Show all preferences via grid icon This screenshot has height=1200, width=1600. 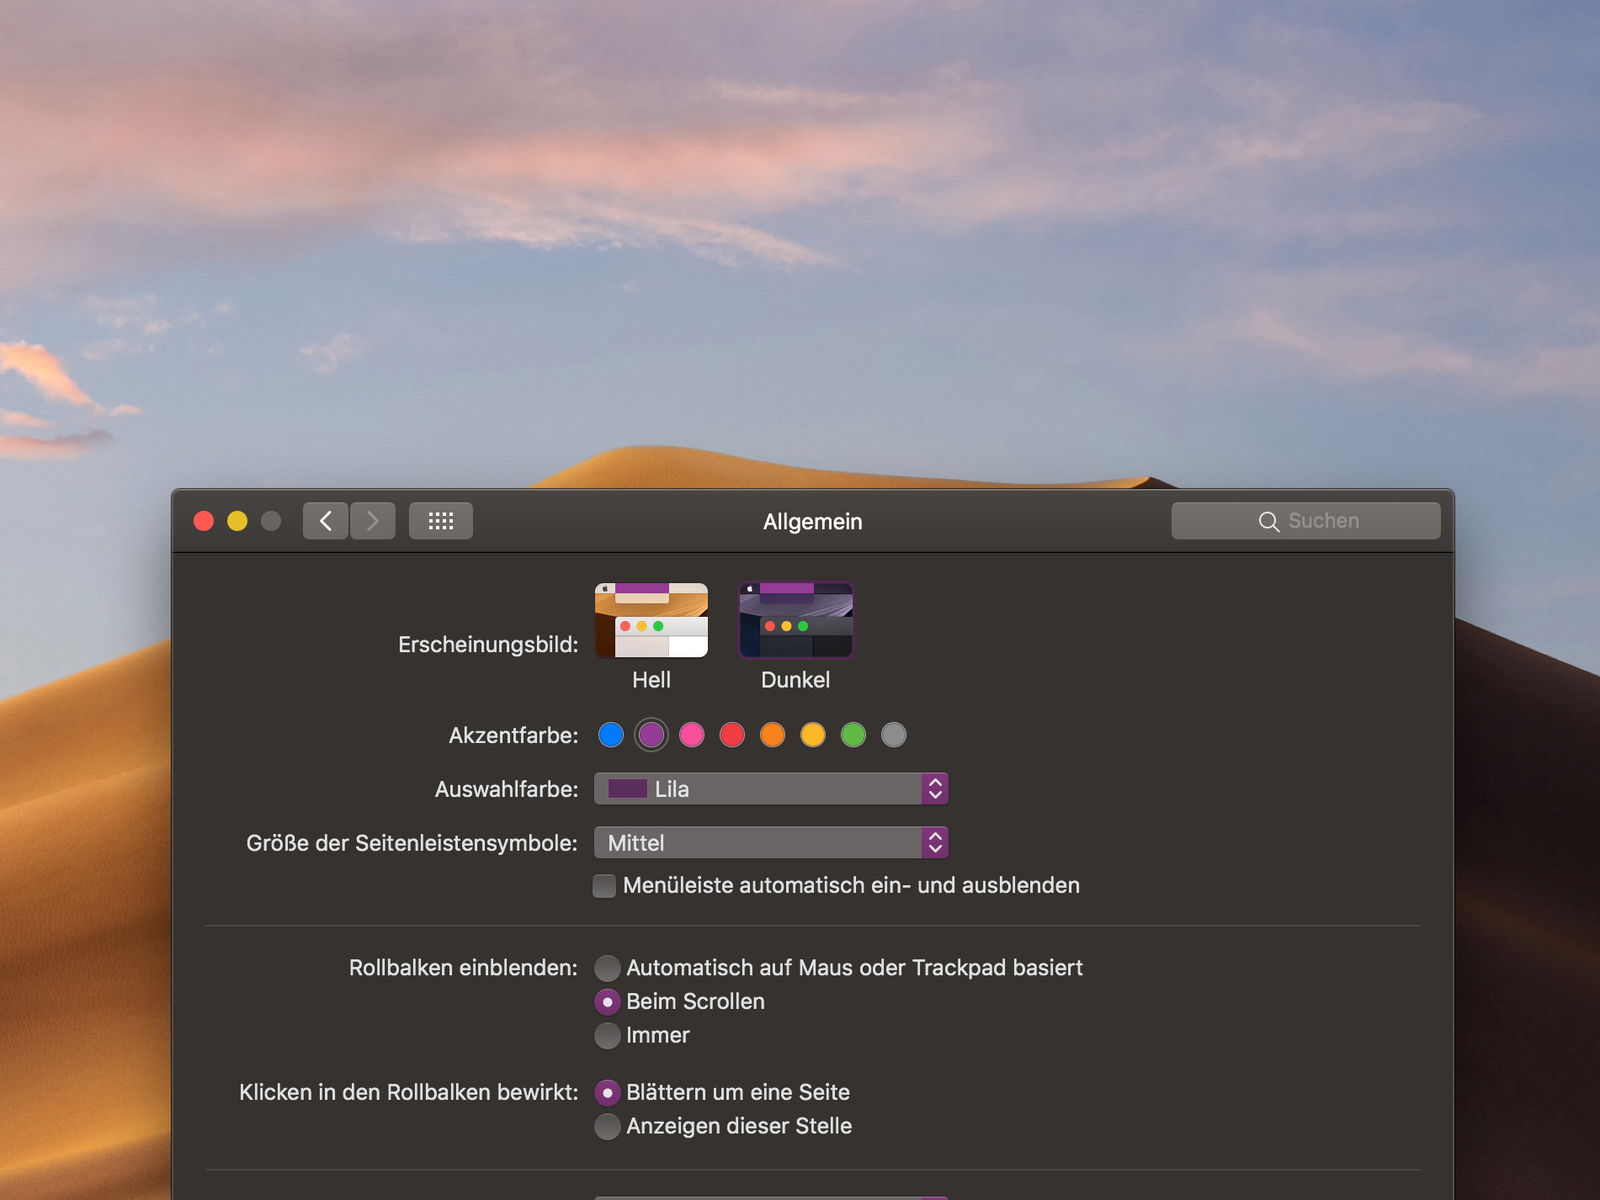pyautogui.click(x=441, y=521)
